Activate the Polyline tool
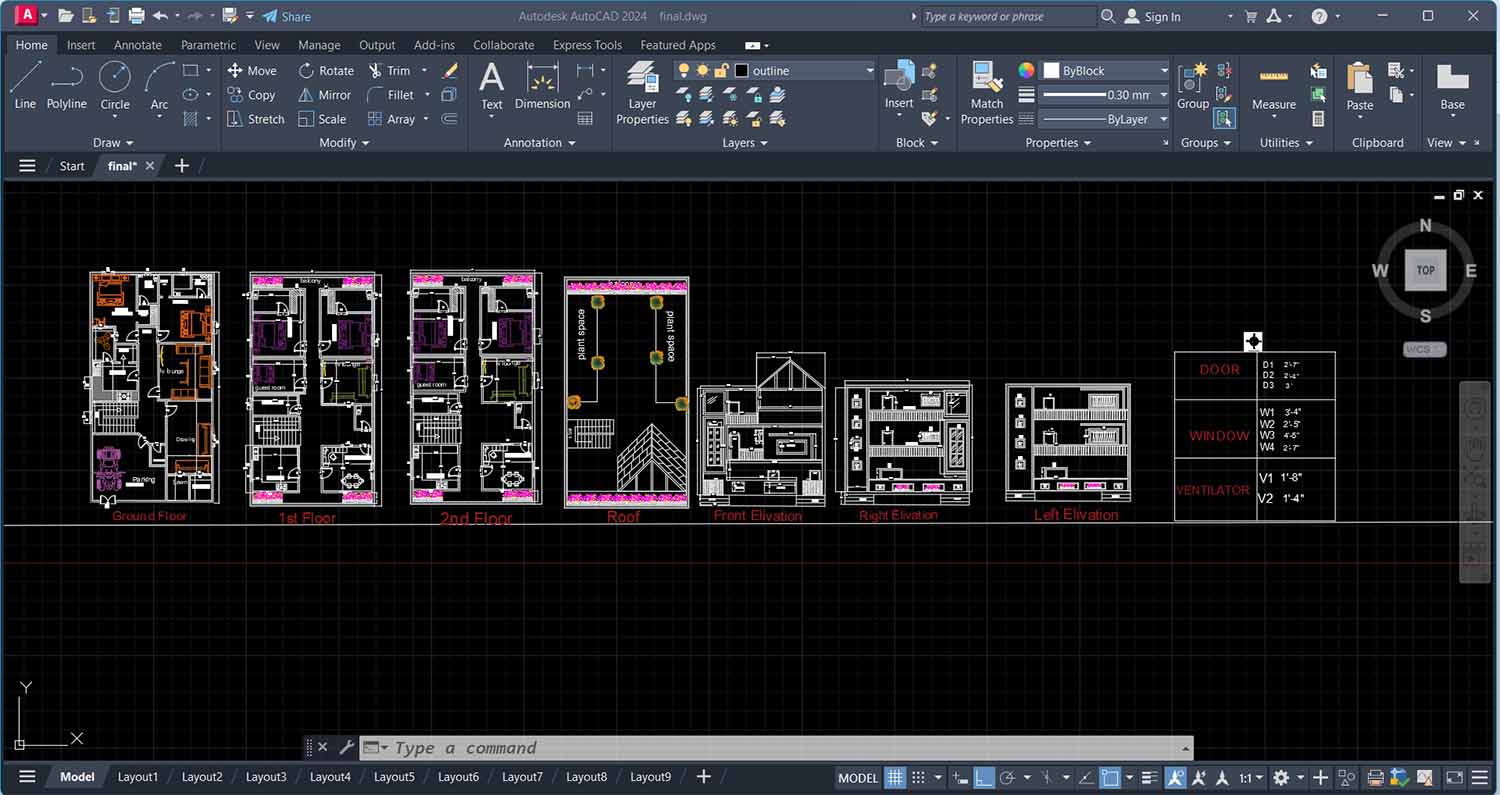 pos(66,88)
